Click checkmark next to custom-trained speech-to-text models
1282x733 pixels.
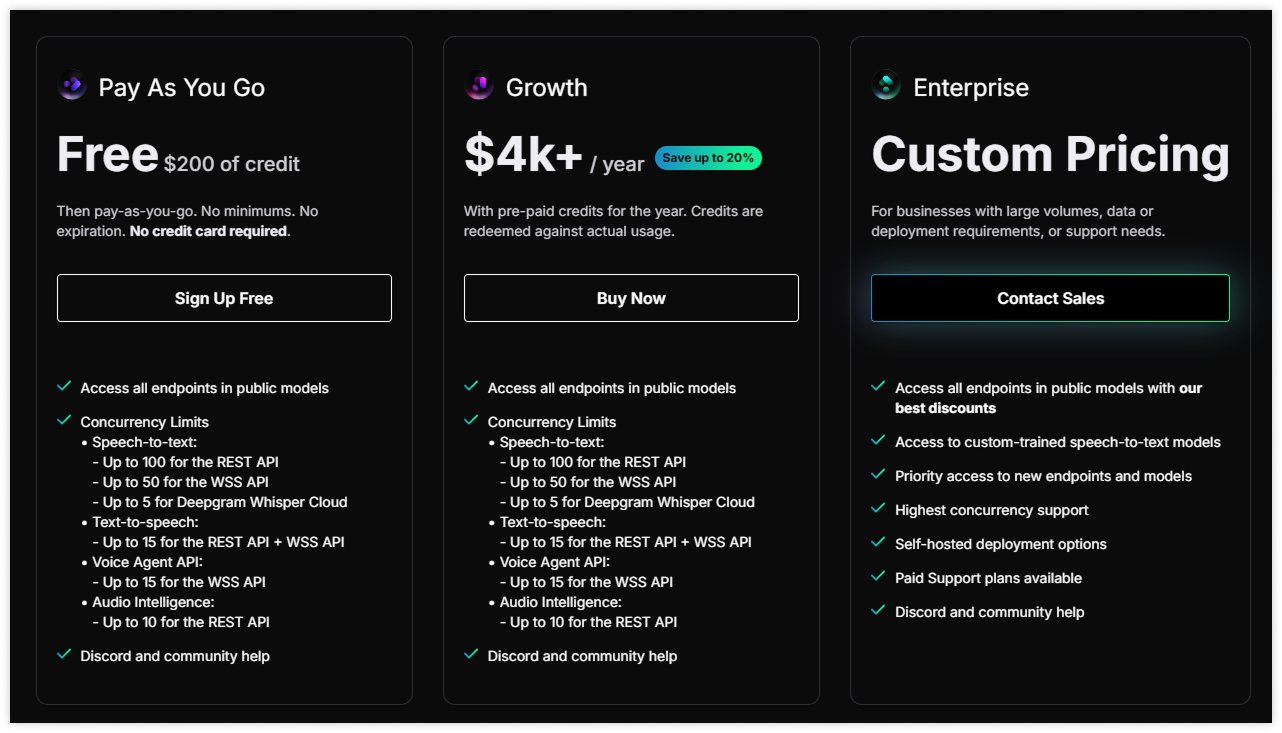tap(878, 441)
